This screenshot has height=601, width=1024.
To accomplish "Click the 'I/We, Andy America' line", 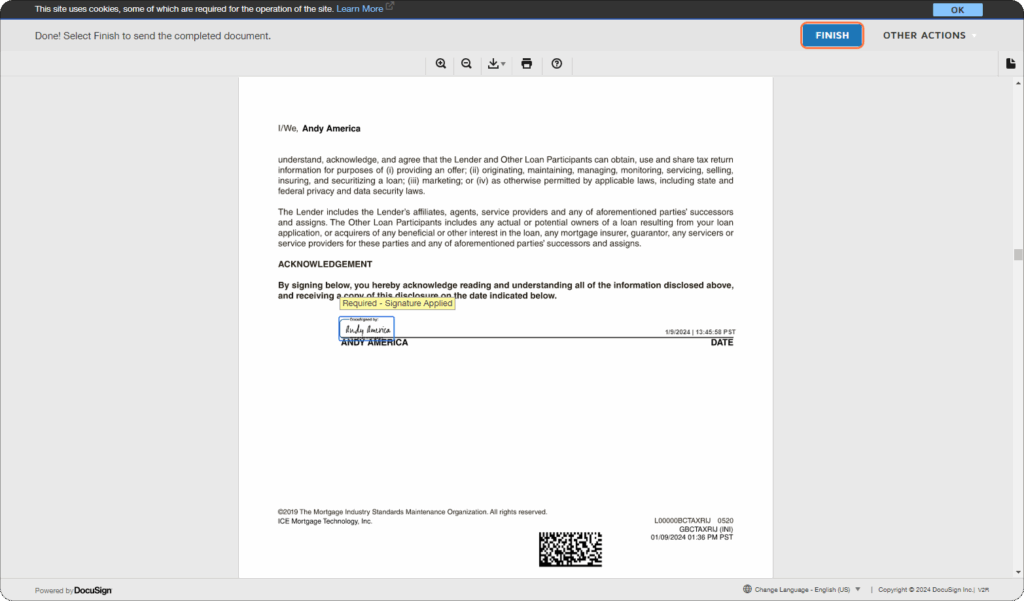I will pyautogui.click(x=319, y=129).
